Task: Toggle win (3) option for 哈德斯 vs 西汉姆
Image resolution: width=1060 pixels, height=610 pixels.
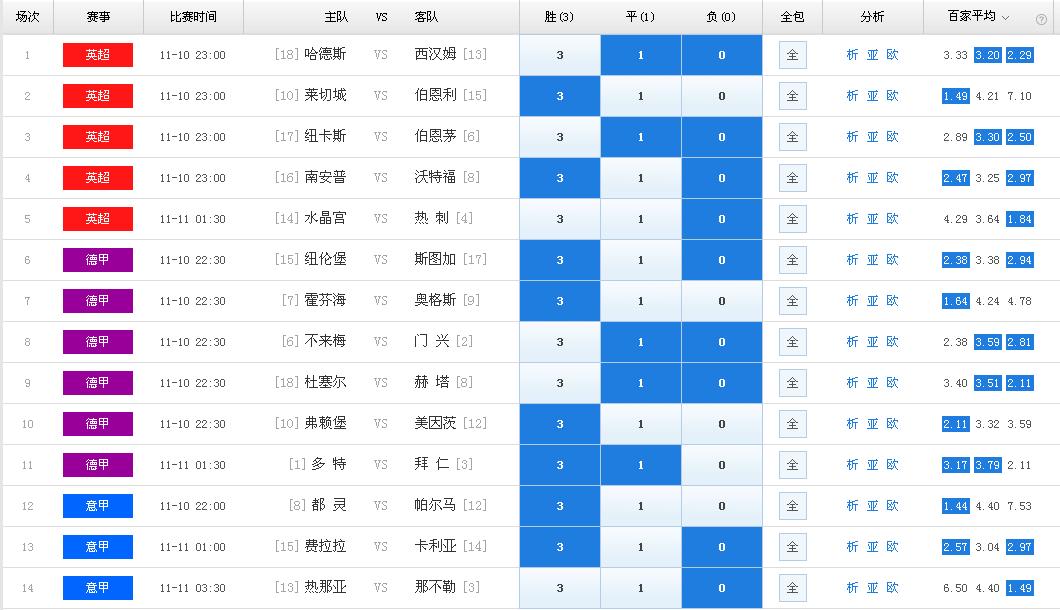Action: (560, 55)
